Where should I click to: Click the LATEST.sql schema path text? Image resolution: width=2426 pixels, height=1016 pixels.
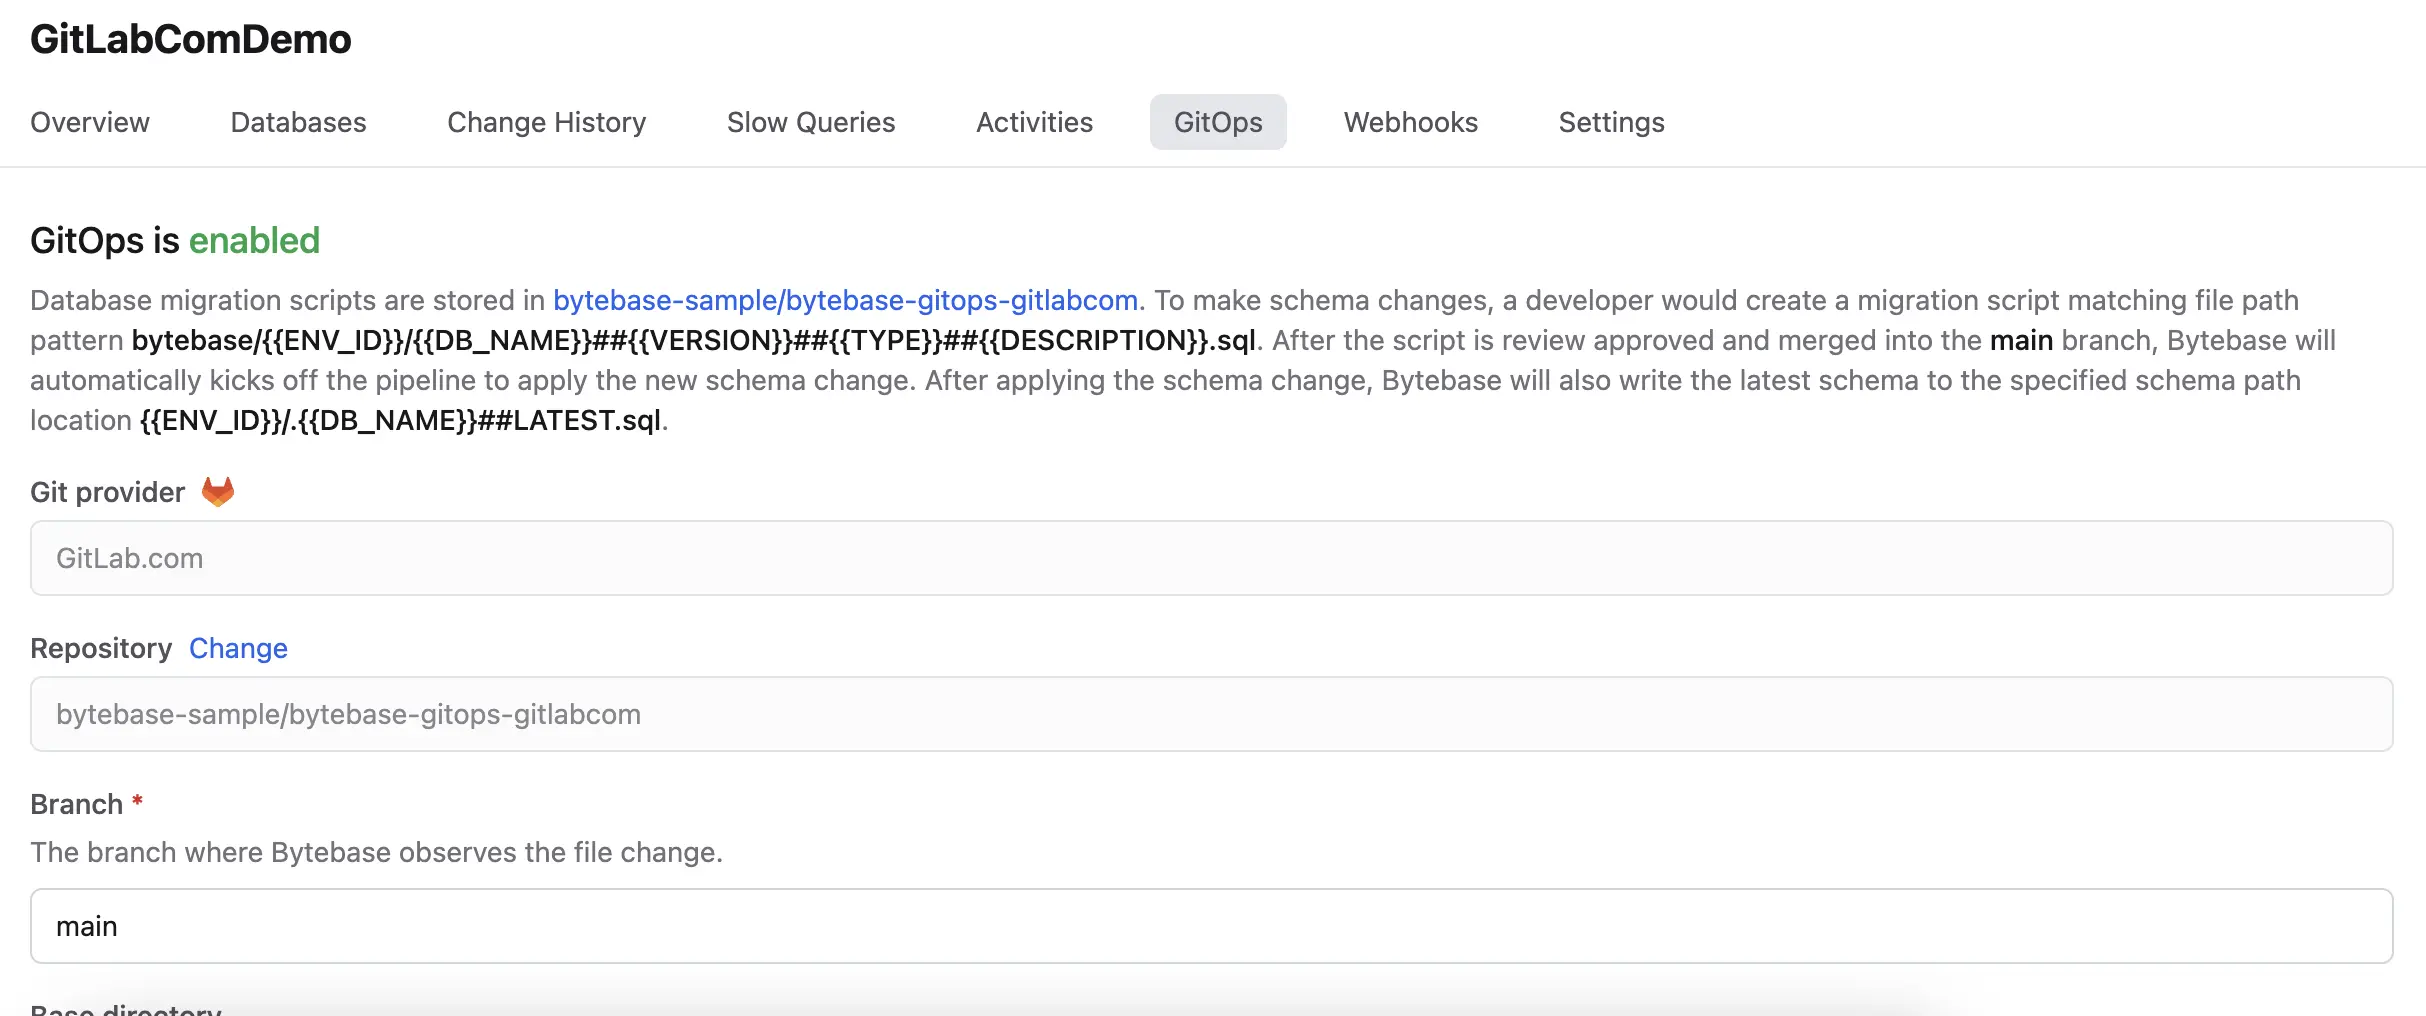(403, 420)
